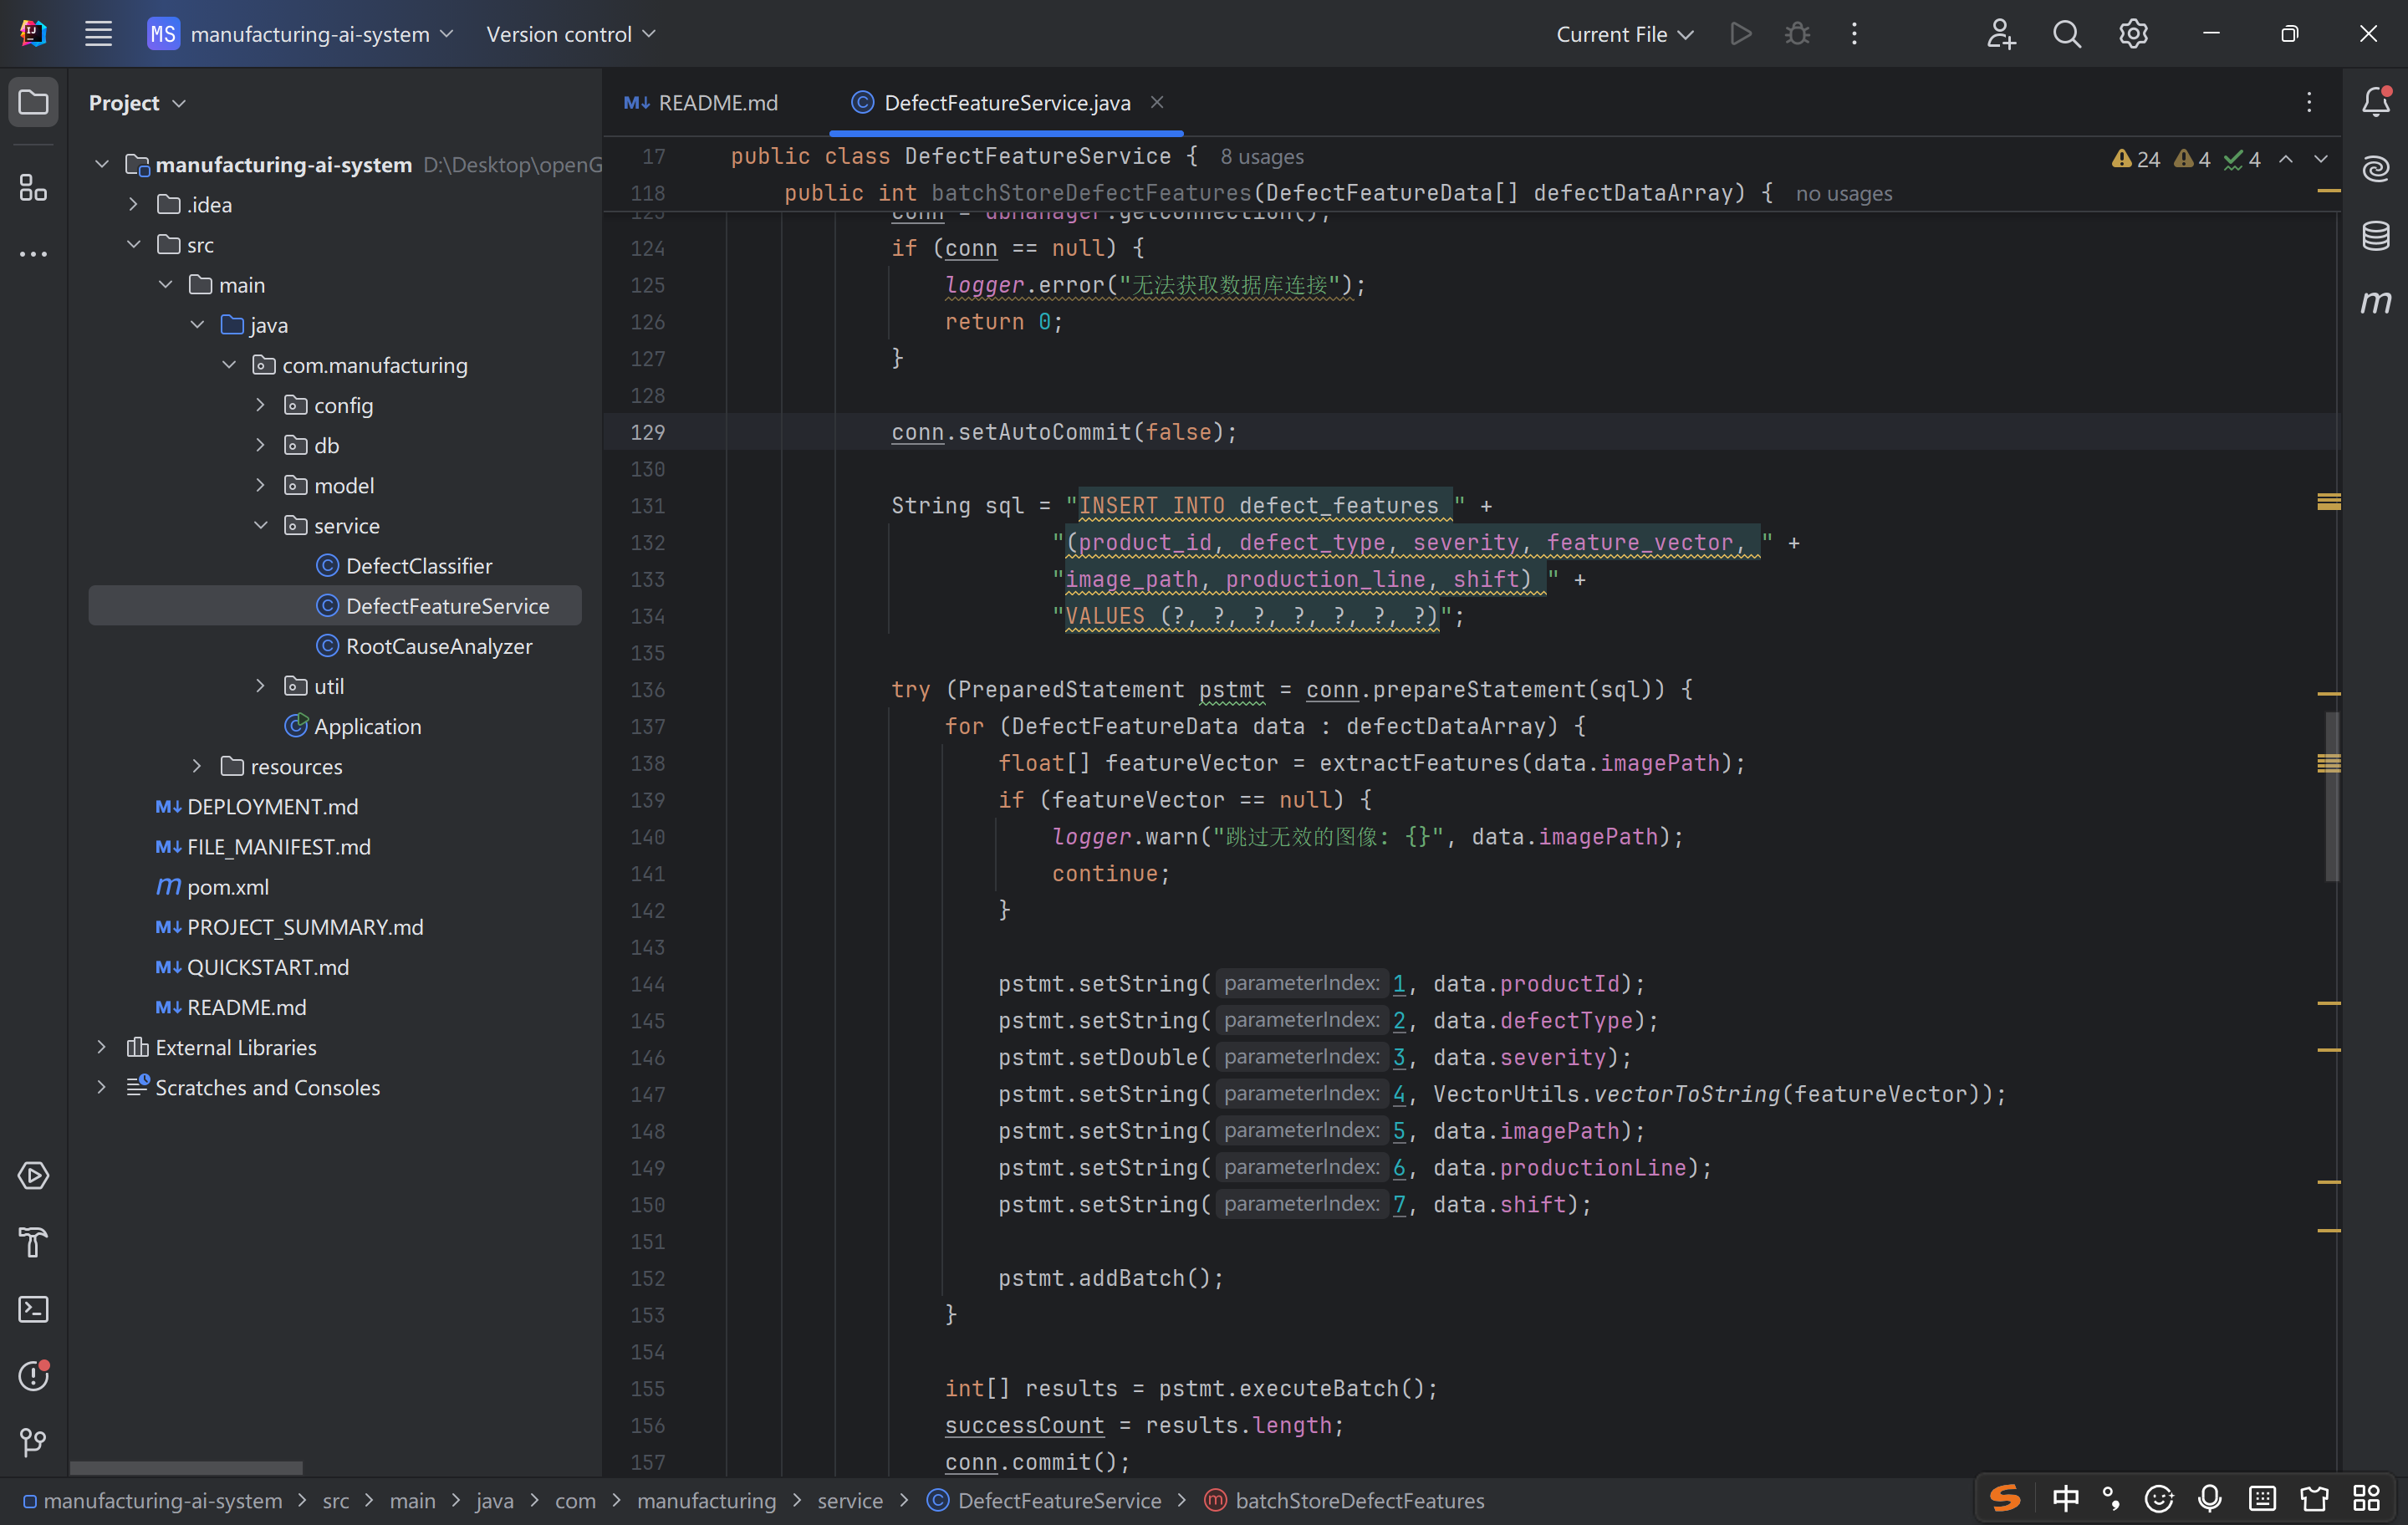
Task: Open RootCauseAnalyzer class in project tree
Action: coord(438,646)
